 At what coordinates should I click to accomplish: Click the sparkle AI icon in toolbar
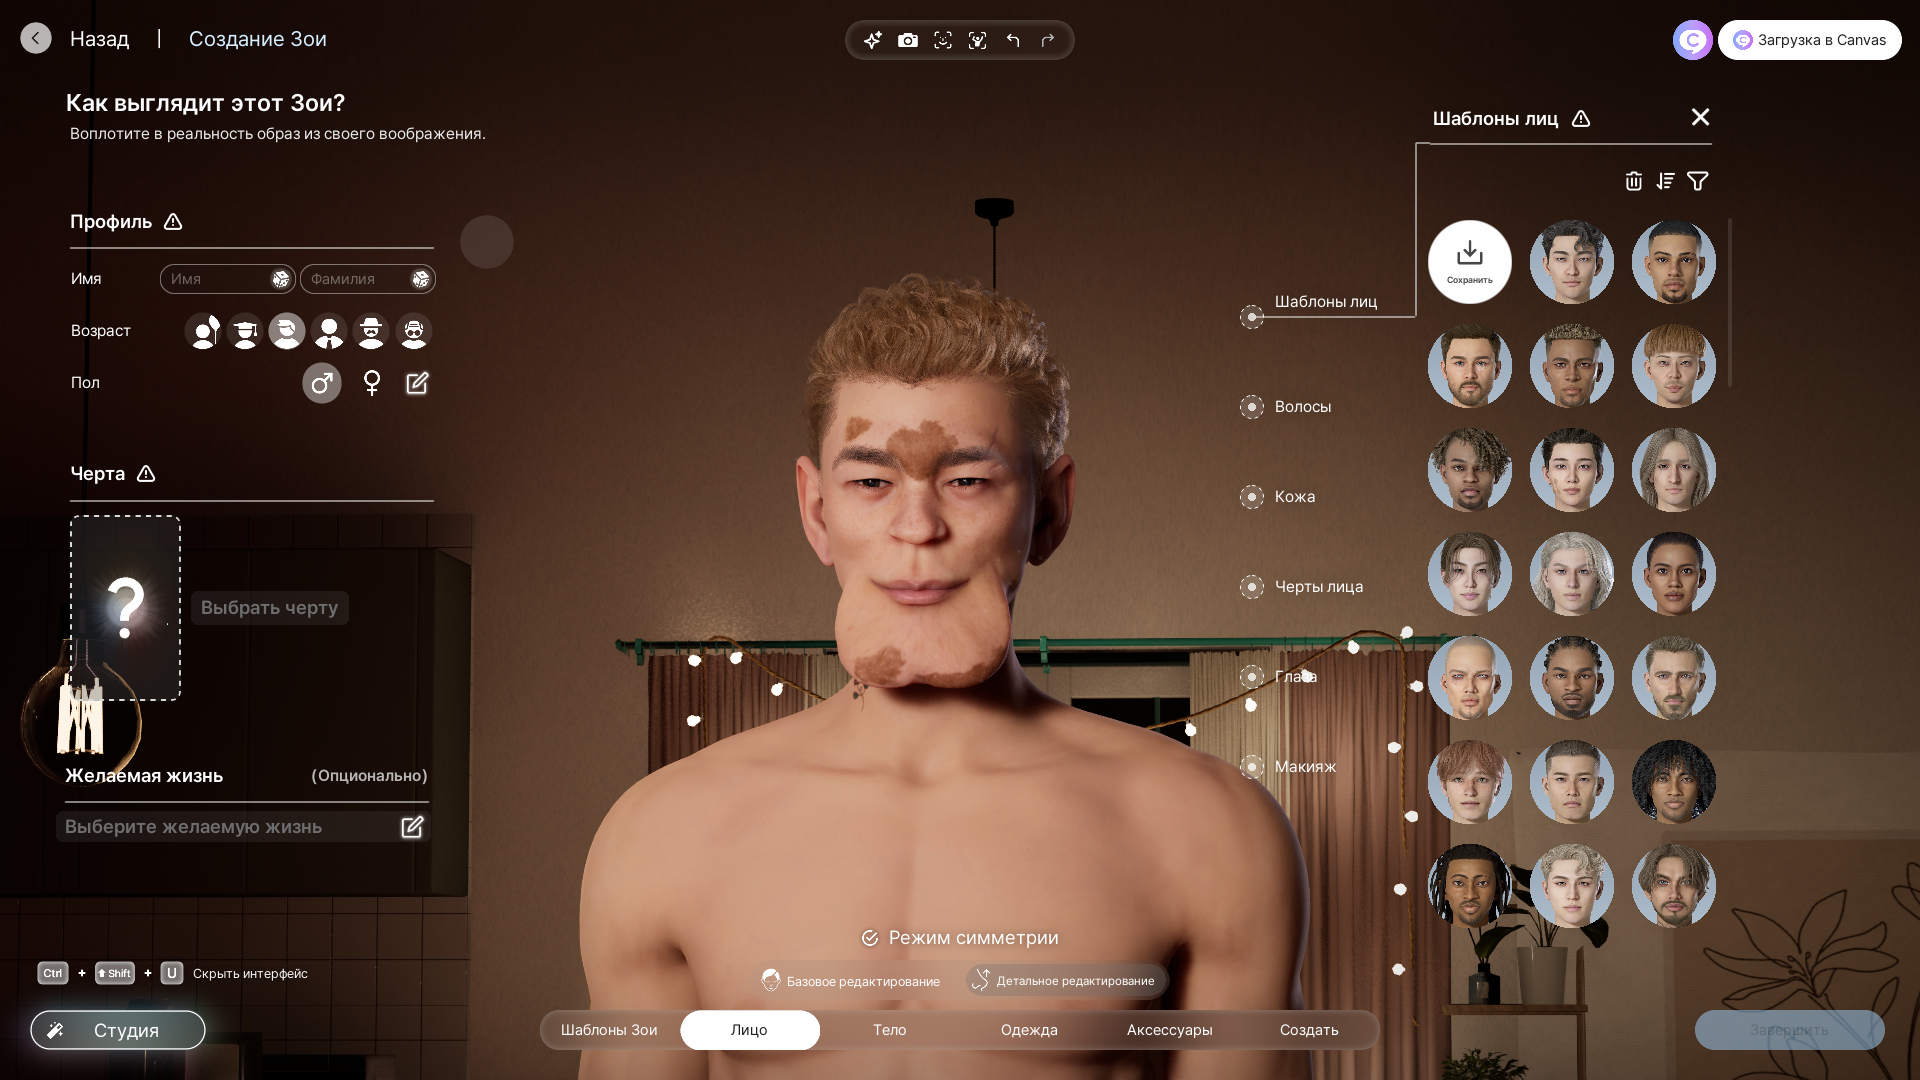(x=873, y=40)
